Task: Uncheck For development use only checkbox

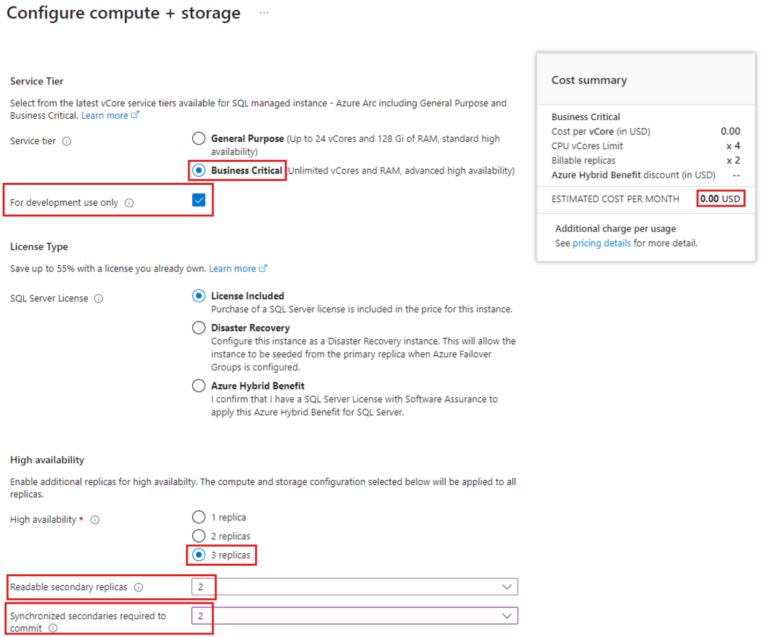Action: click(x=198, y=201)
